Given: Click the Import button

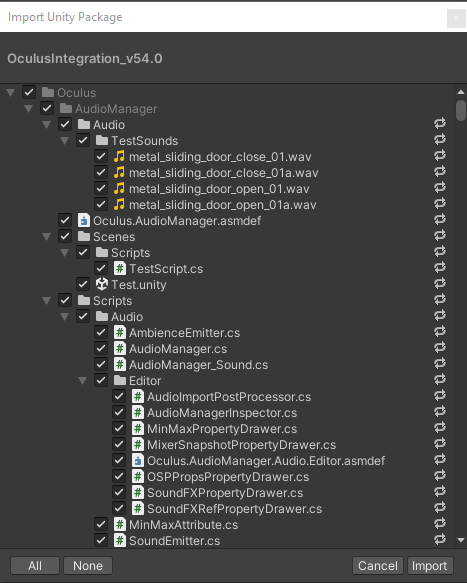Looking at the screenshot, I should (x=430, y=566).
